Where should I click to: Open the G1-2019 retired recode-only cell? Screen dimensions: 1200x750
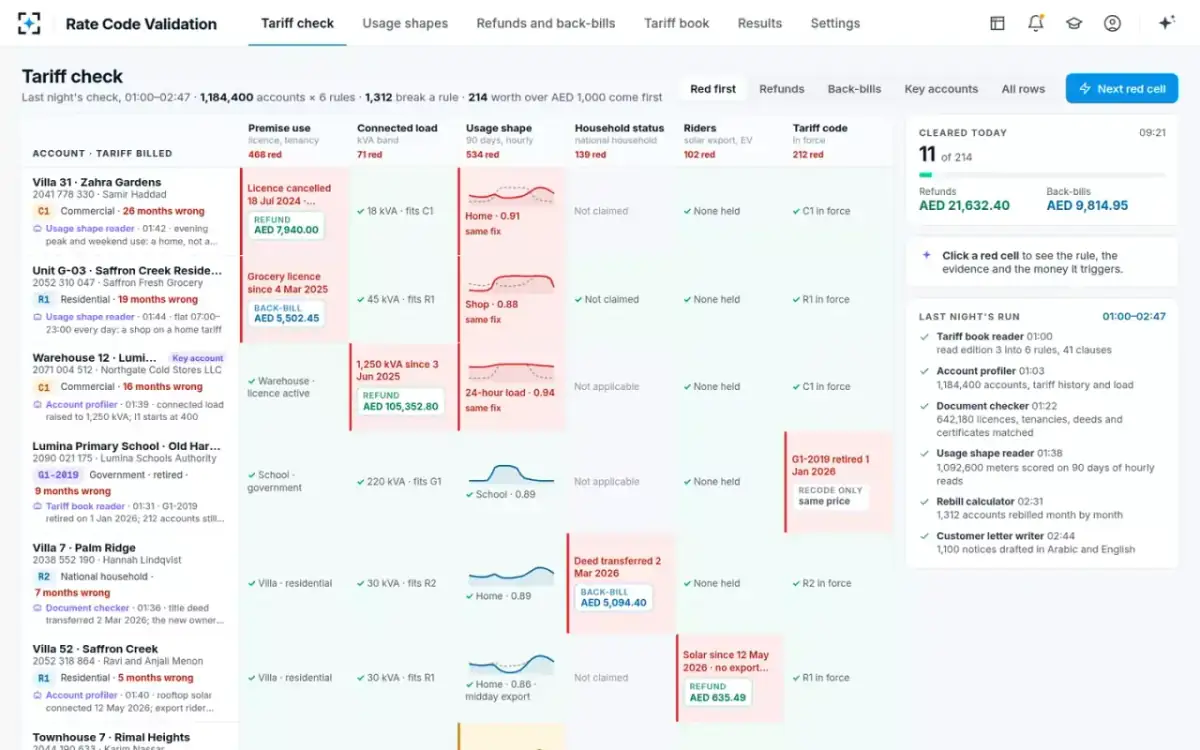[x=838, y=482]
